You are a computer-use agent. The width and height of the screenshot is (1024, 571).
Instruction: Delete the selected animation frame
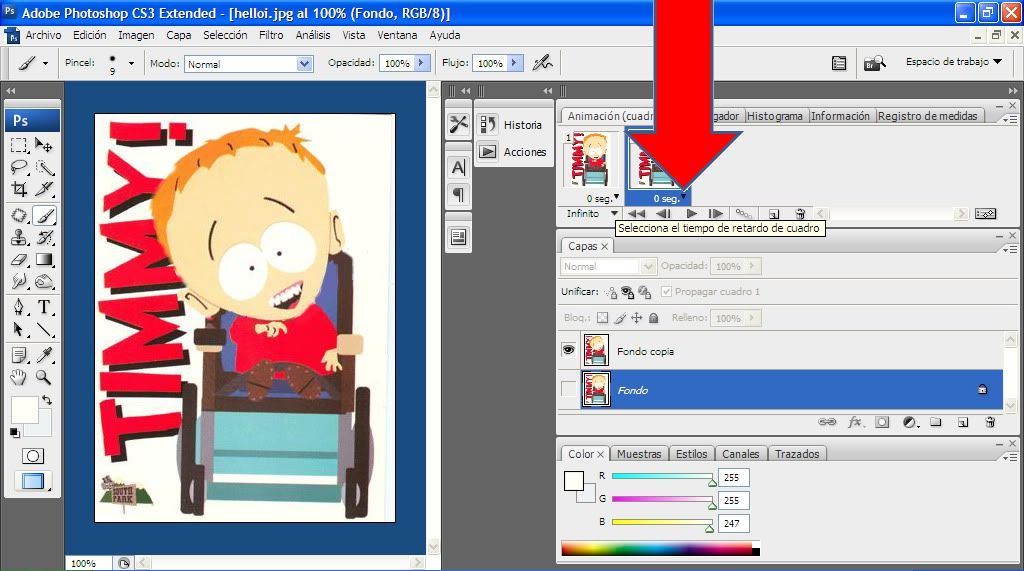[x=800, y=214]
